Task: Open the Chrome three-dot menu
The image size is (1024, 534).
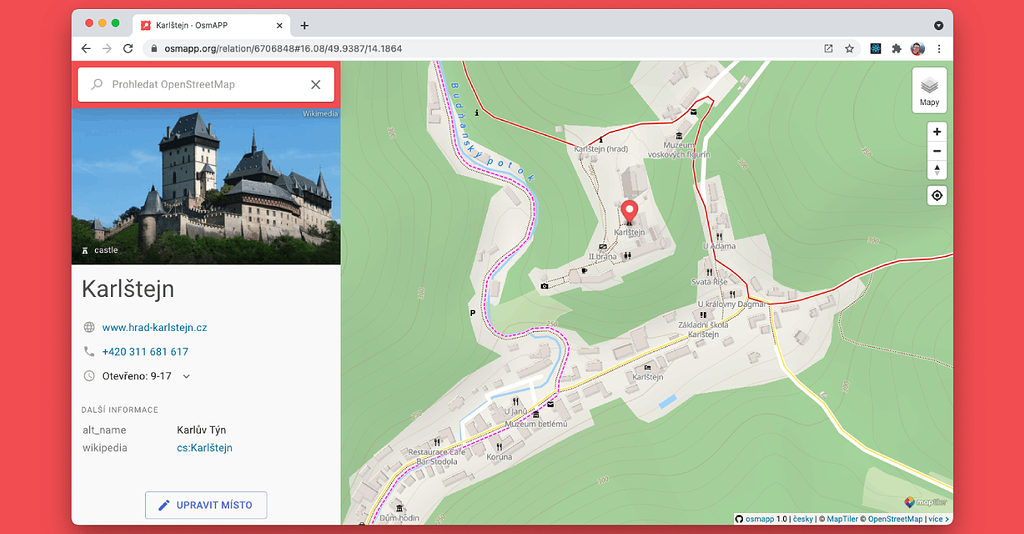Action: tap(938, 48)
